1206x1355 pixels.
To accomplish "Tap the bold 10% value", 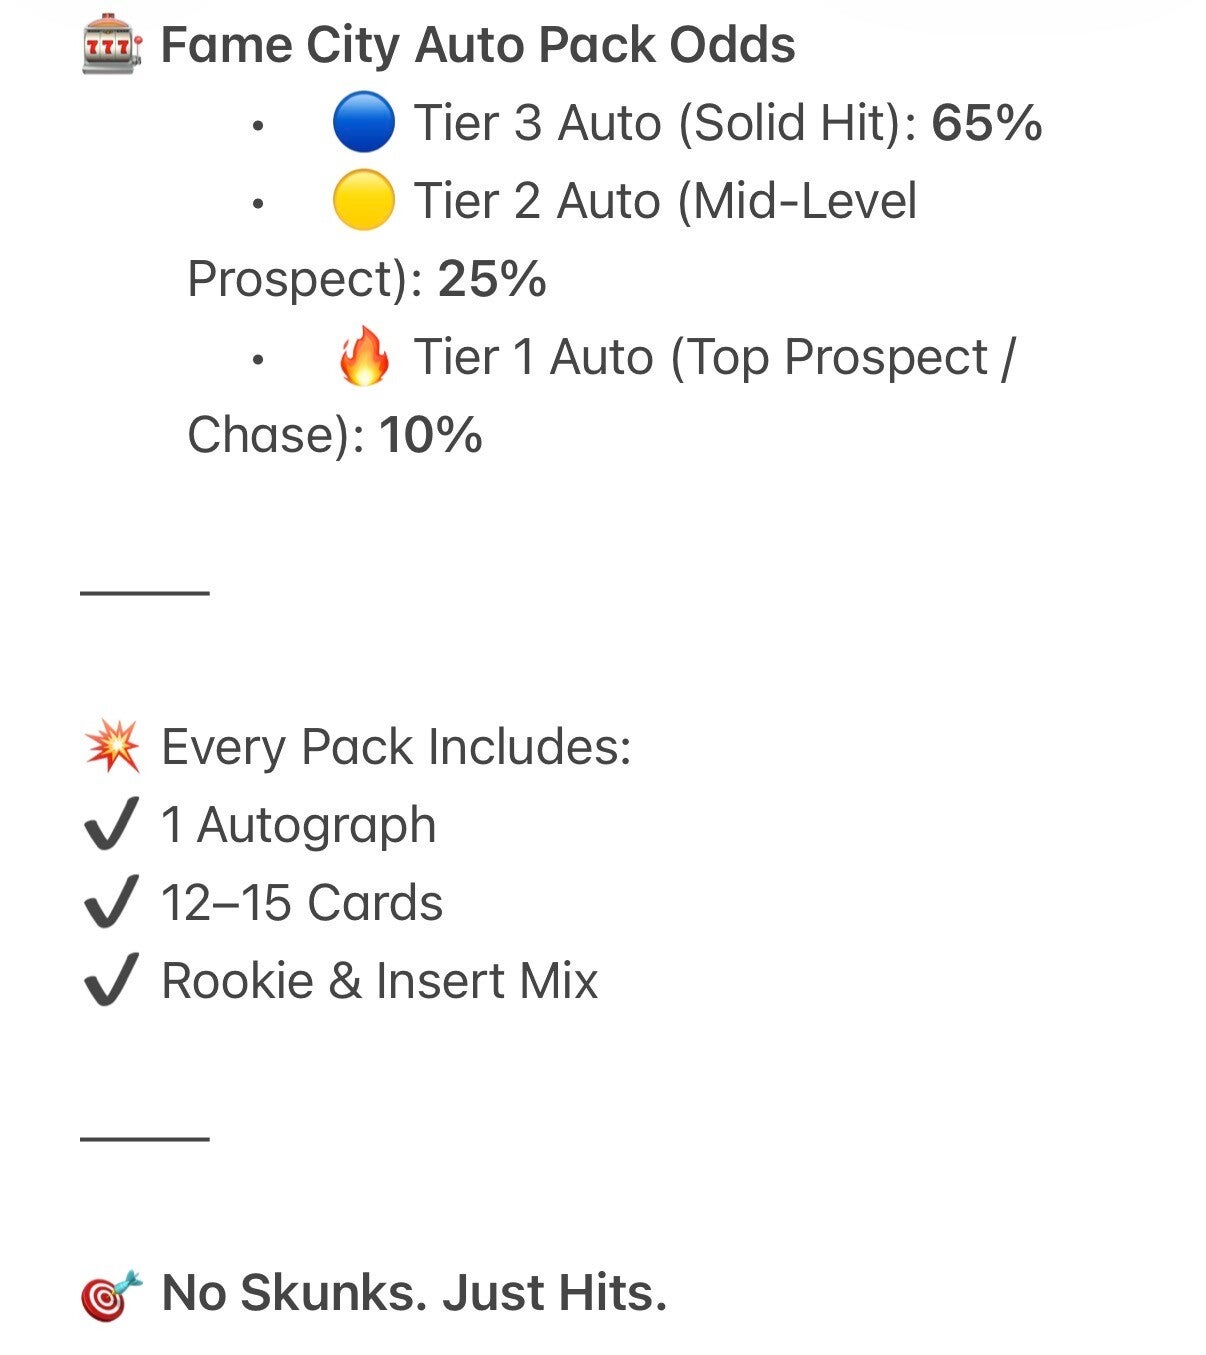I will [x=431, y=435].
